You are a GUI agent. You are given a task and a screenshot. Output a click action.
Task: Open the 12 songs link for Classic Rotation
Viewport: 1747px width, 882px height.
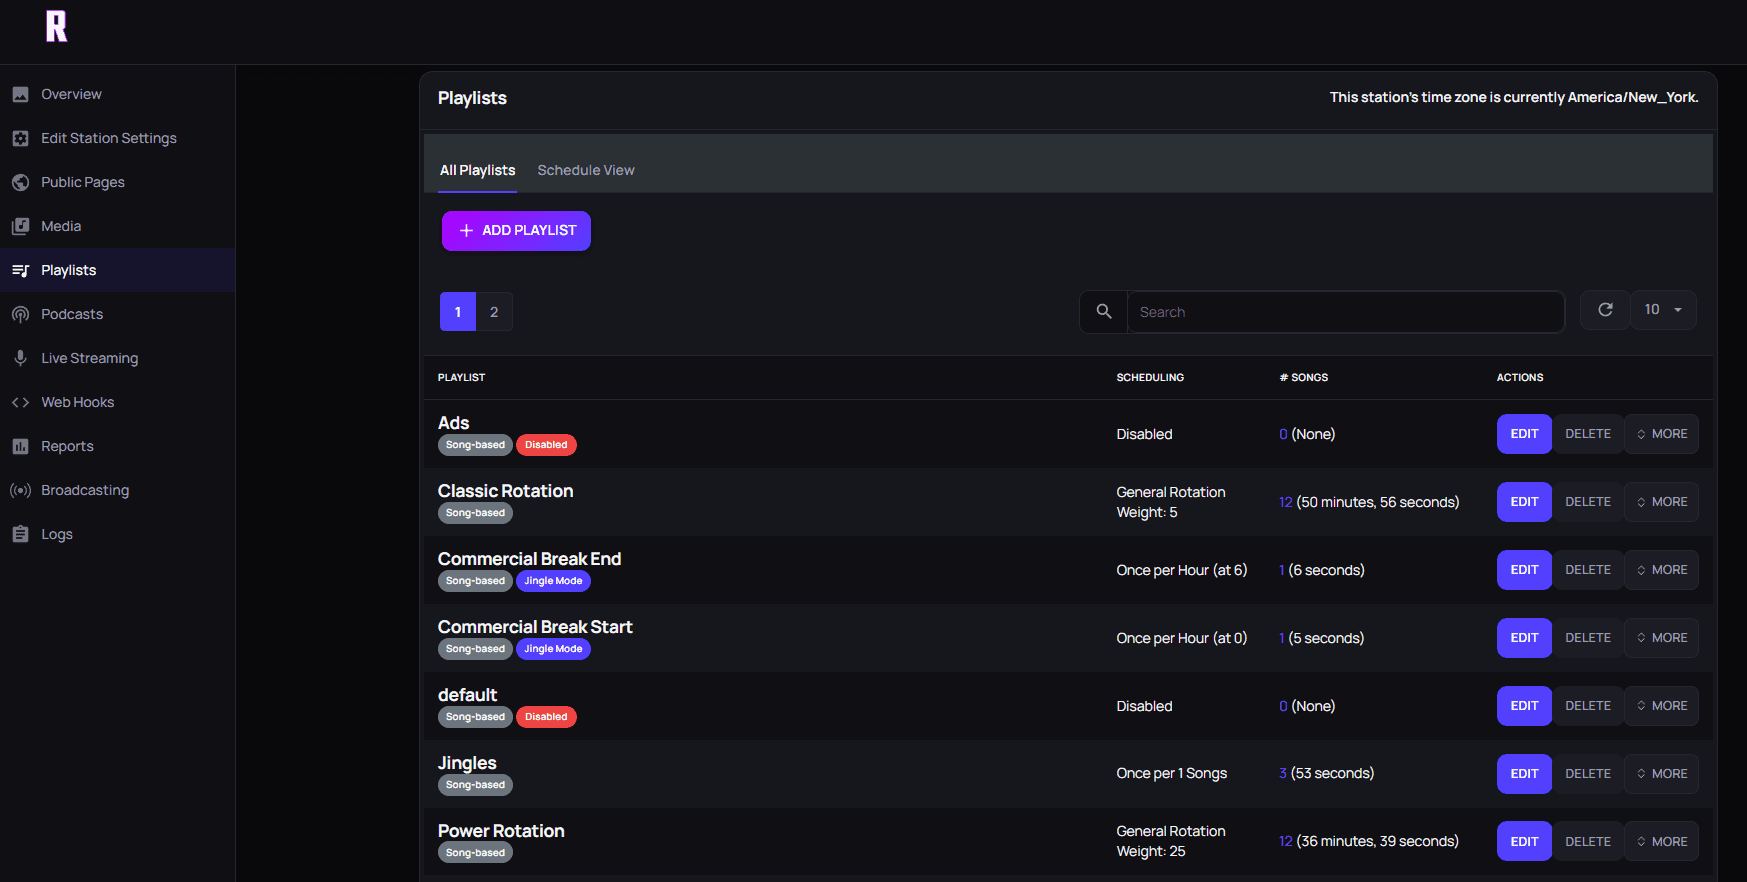[x=1285, y=502]
